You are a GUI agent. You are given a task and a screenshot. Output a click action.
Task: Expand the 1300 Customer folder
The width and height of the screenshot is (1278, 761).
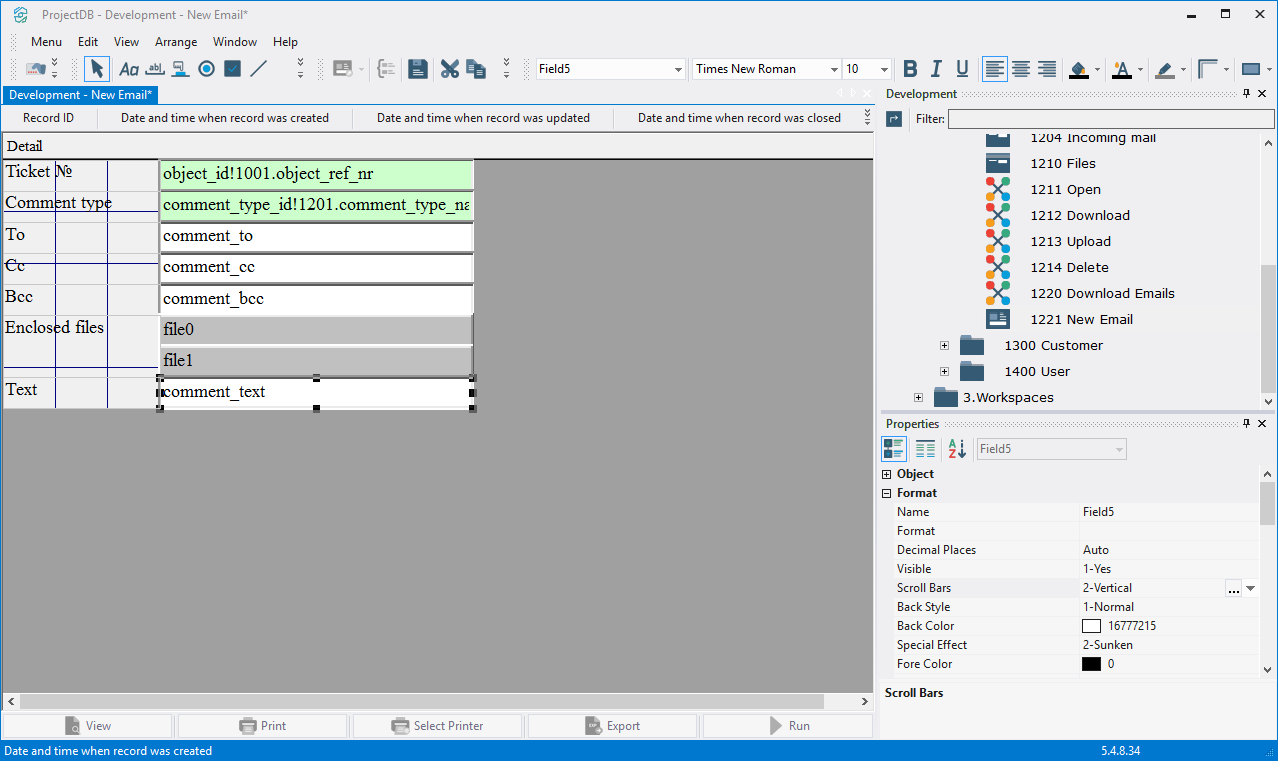[944, 345]
